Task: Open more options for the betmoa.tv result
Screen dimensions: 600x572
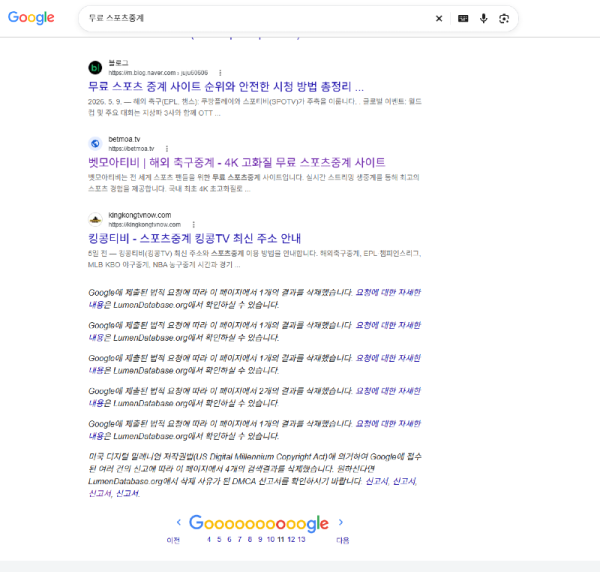Action: point(166,148)
